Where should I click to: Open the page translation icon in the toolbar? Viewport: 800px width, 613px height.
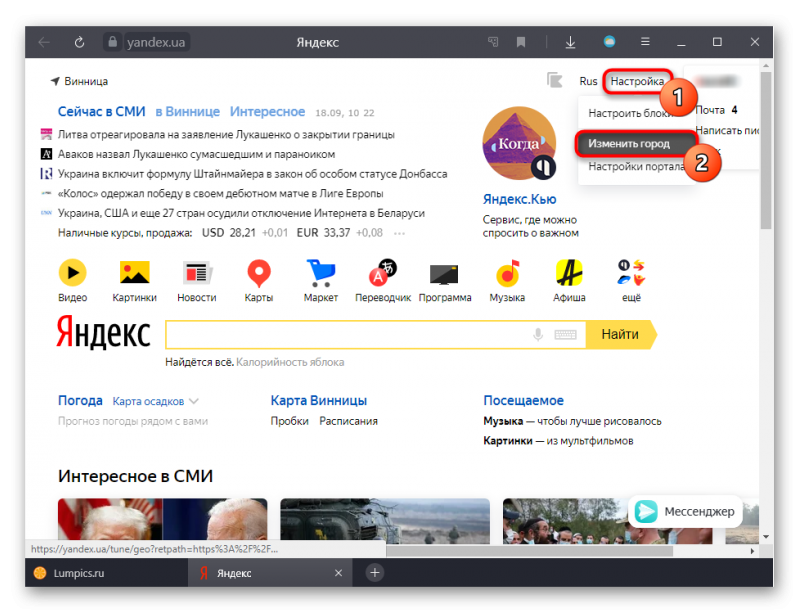point(493,42)
